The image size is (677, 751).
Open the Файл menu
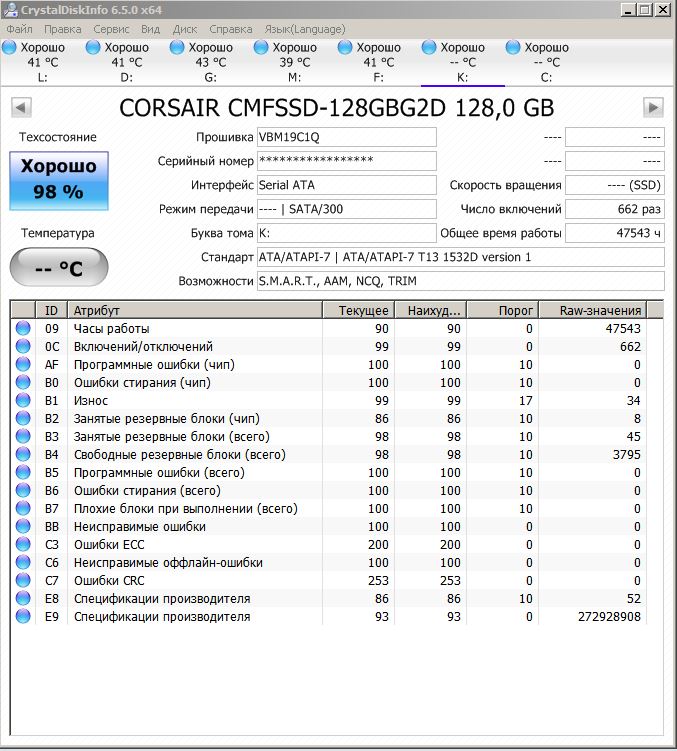click(x=19, y=29)
